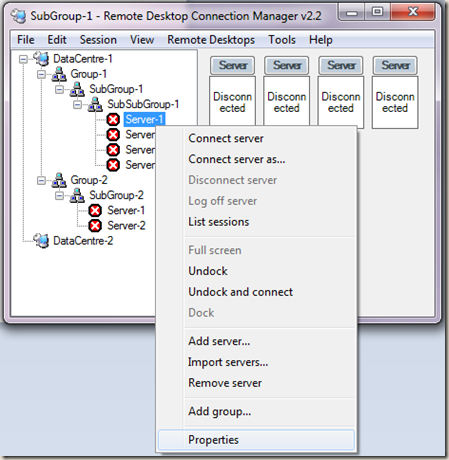449x460 pixels.
Task: Select the SubGroup-1 tree label
Action: 116,89
